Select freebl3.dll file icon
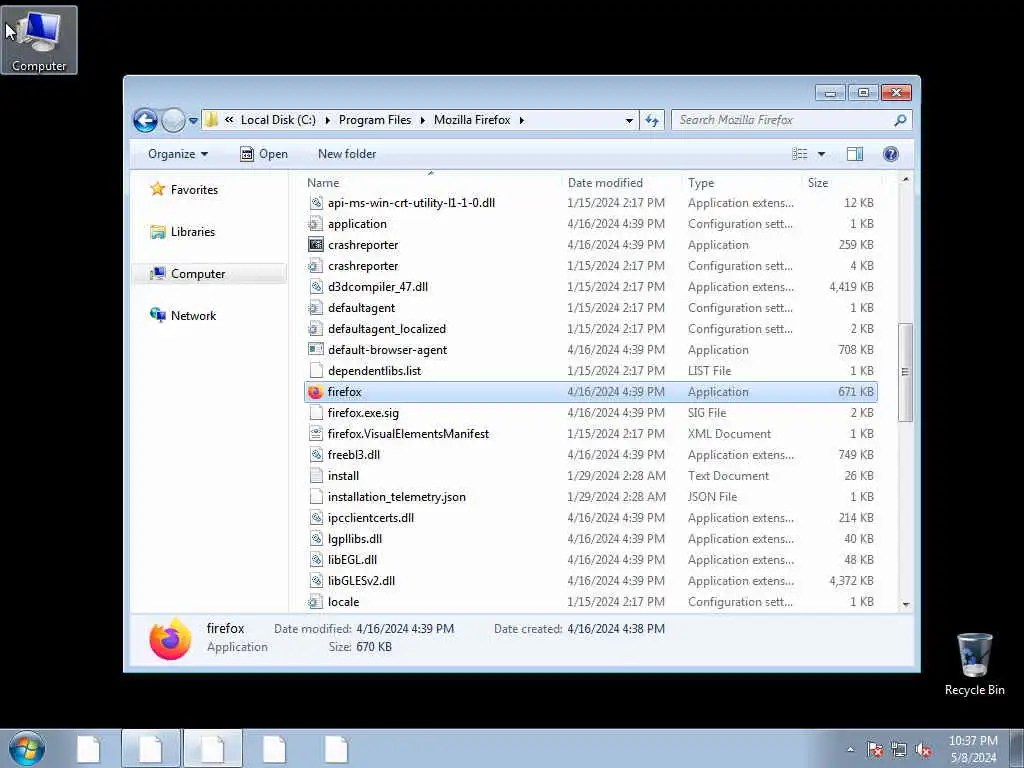 tap(315, 455)
